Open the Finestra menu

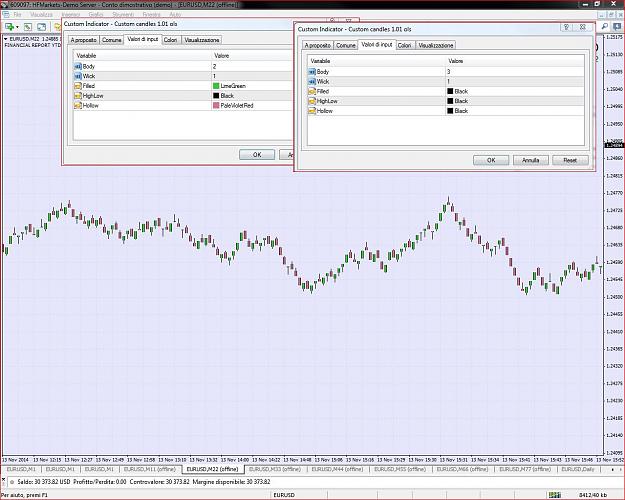151,14
